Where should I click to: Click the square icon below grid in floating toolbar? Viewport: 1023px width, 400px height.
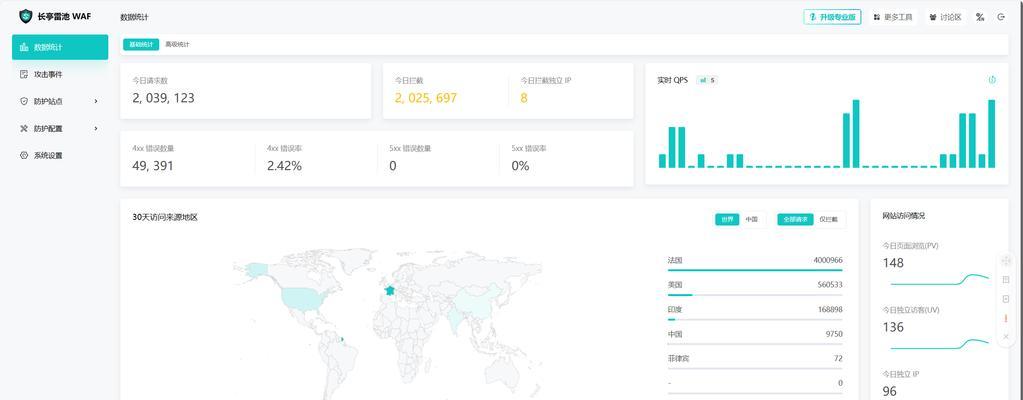pyautogui.click(x=1005, y=299)
